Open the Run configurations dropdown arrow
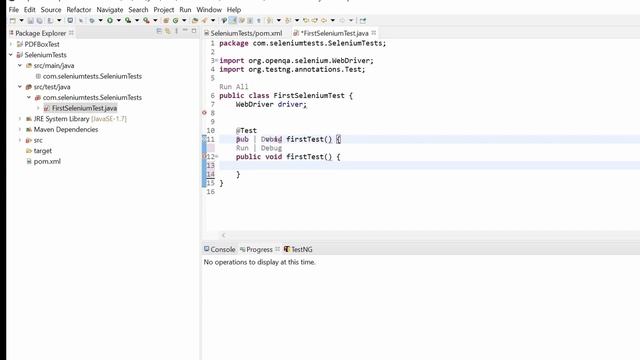 click(119, 20)
